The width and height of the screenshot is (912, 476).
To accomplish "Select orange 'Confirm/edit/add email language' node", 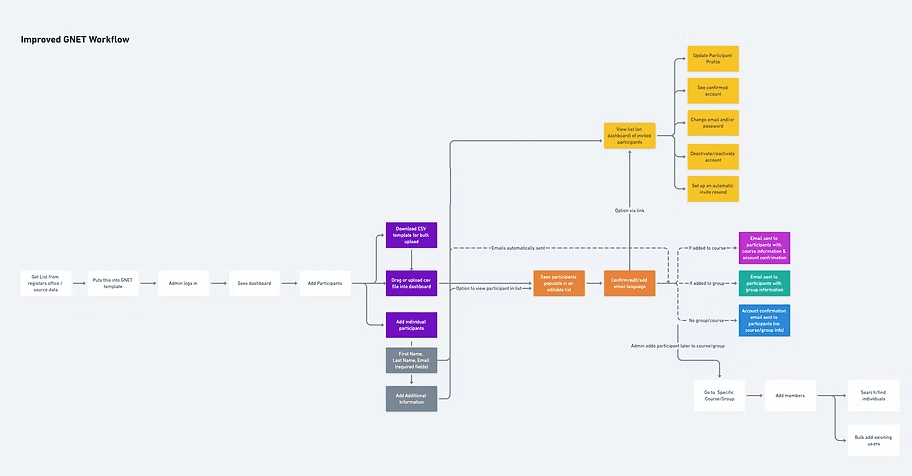I will 629,283.
